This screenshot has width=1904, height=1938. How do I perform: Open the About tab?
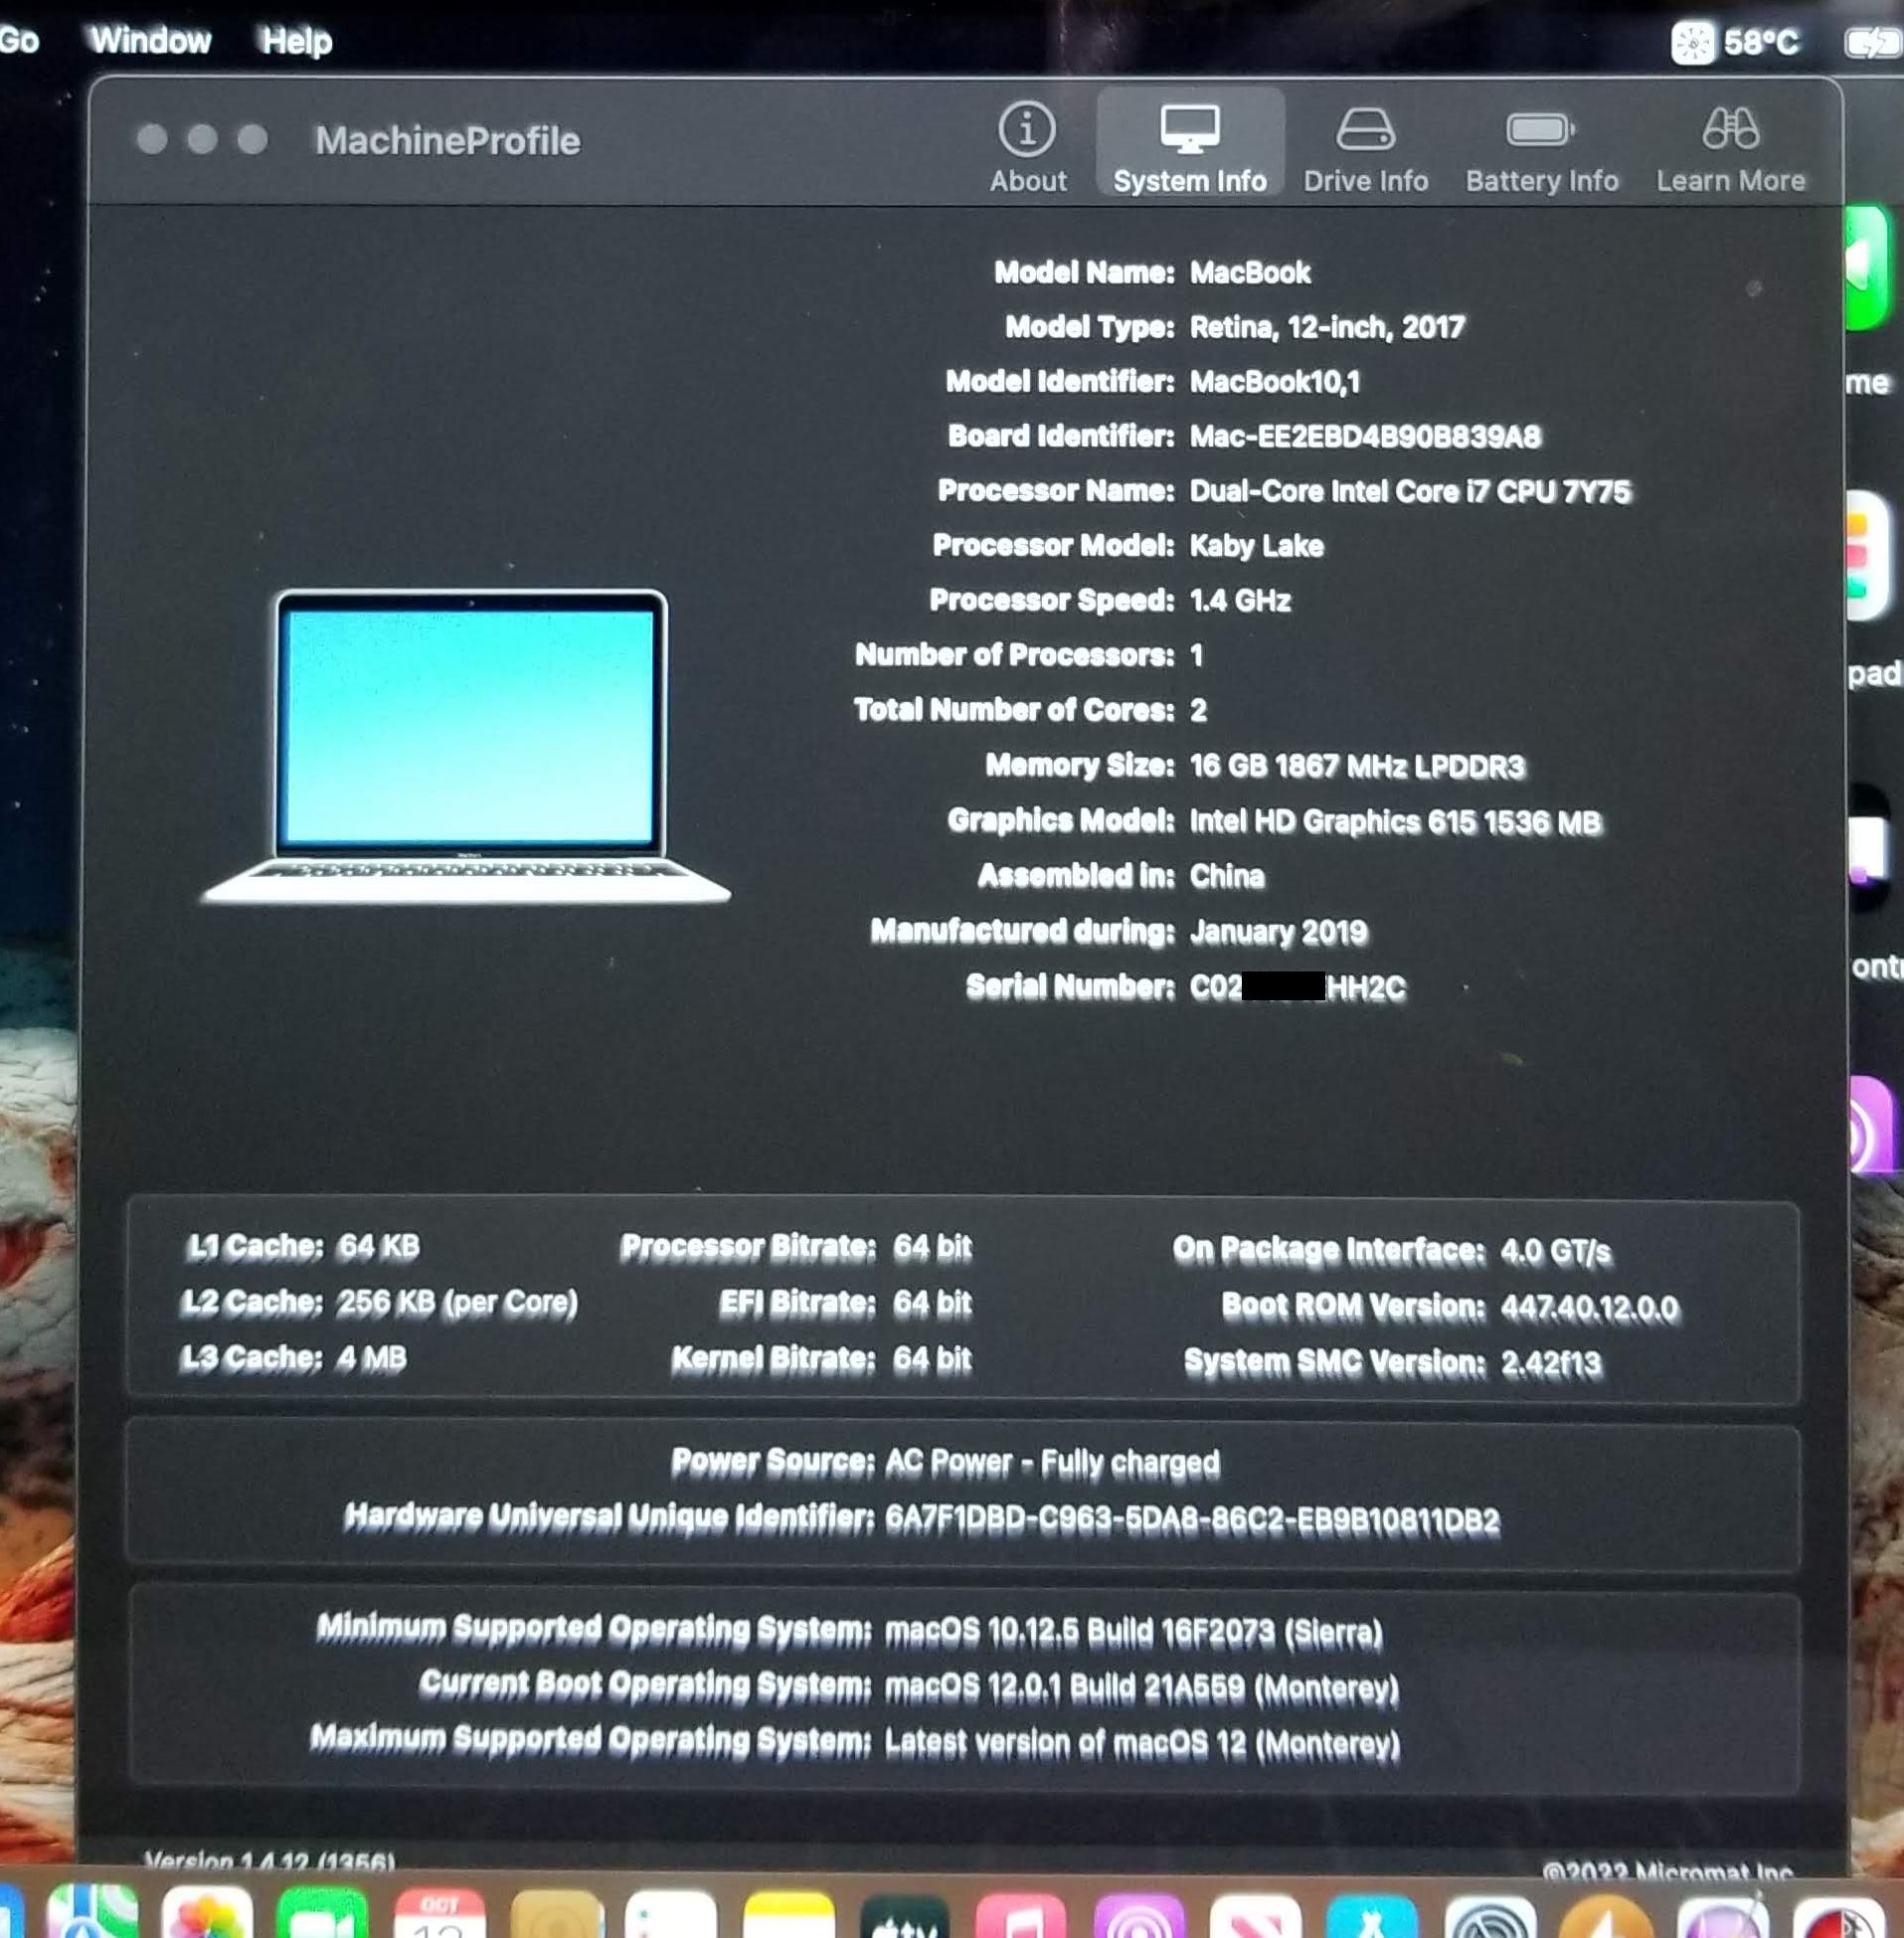[1027, 147]
